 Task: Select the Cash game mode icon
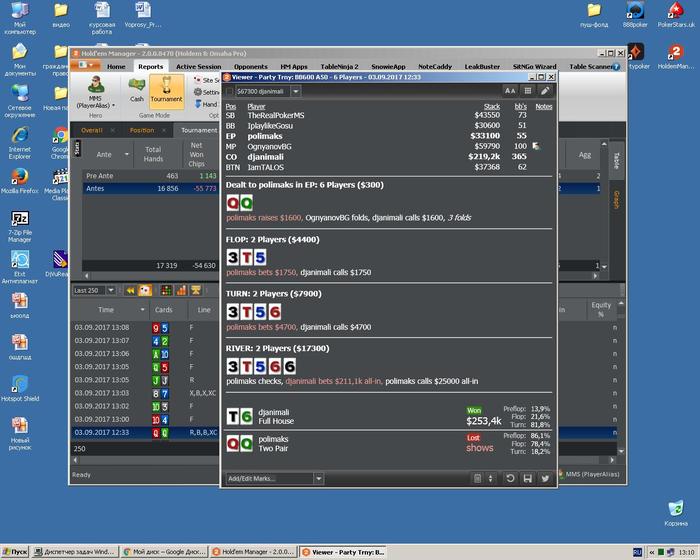pos(137,90)
